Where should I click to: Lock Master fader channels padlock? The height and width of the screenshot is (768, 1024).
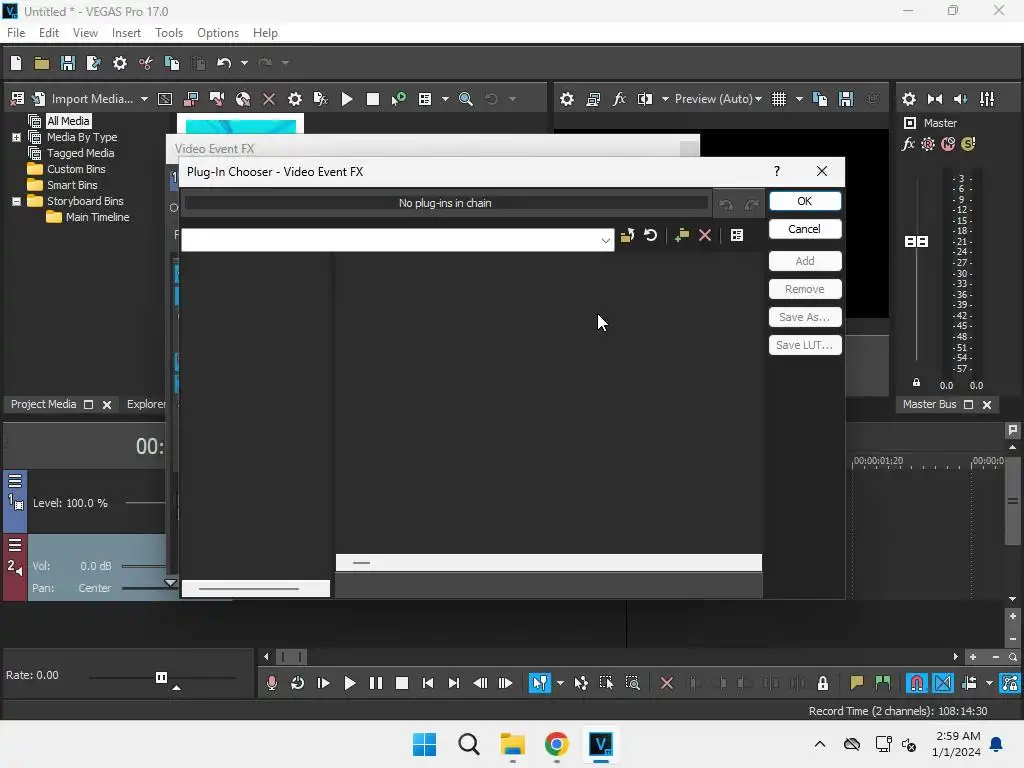coord(916,383)
